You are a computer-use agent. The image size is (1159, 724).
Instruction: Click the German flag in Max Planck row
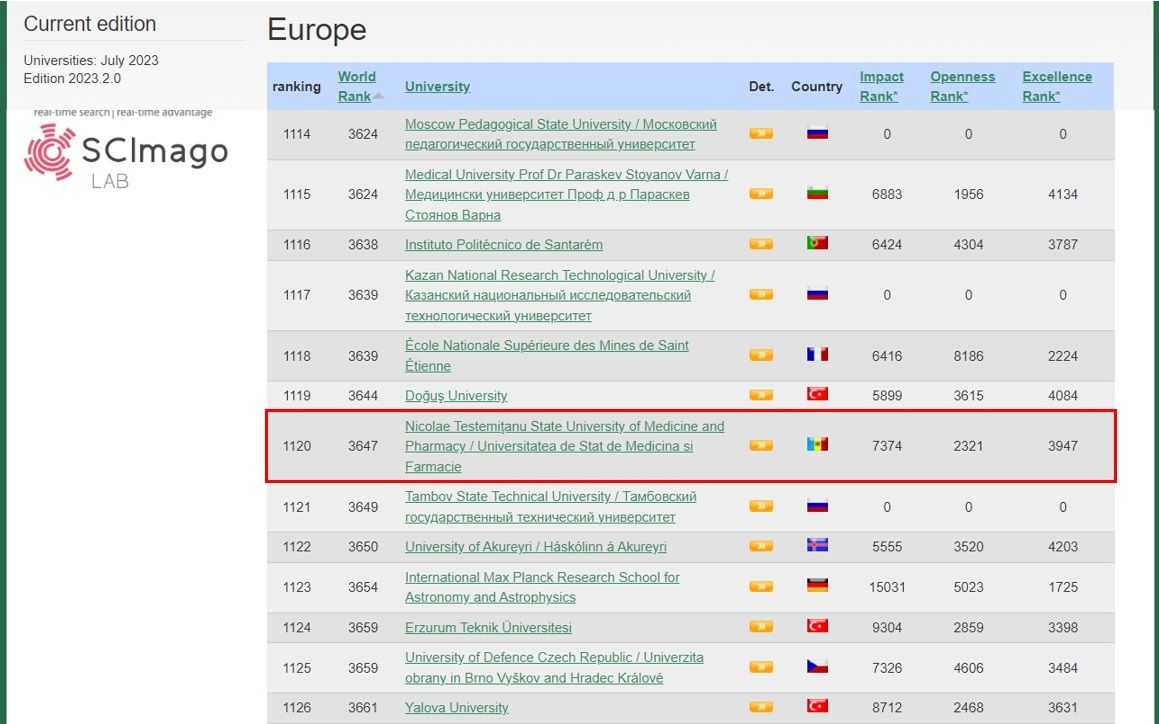(817, 587)
